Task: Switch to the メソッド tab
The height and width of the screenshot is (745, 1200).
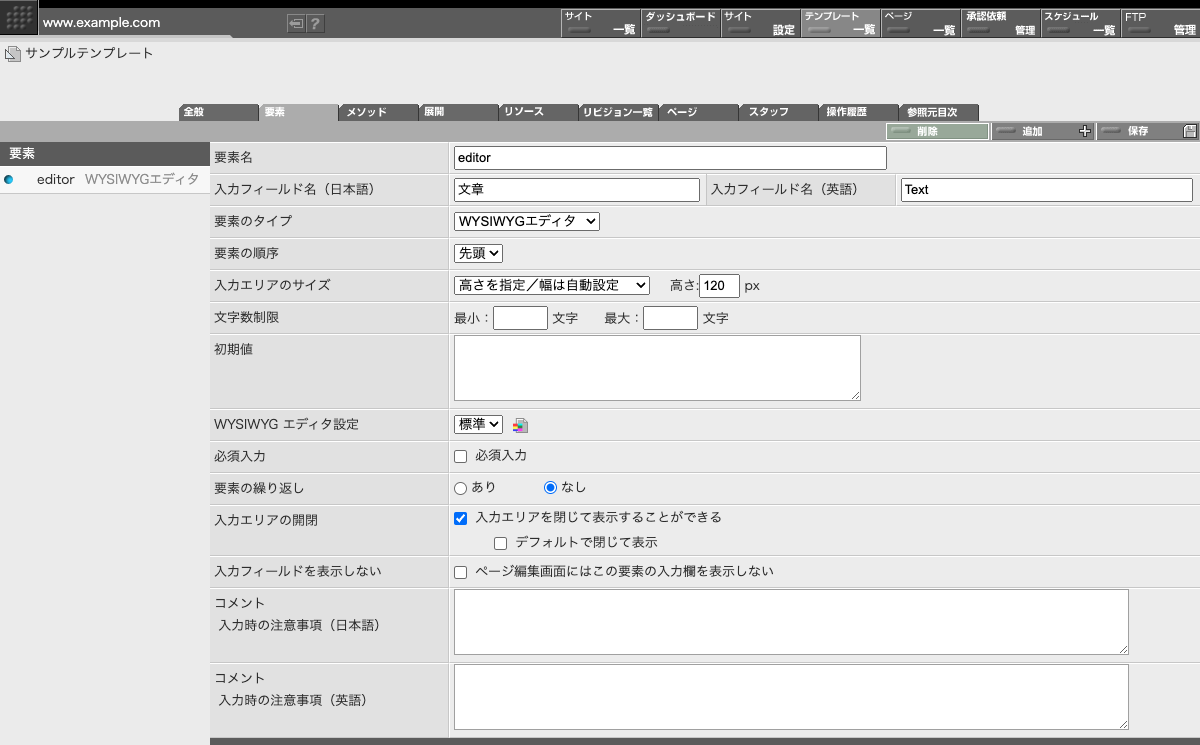Action: coord(378,111)
